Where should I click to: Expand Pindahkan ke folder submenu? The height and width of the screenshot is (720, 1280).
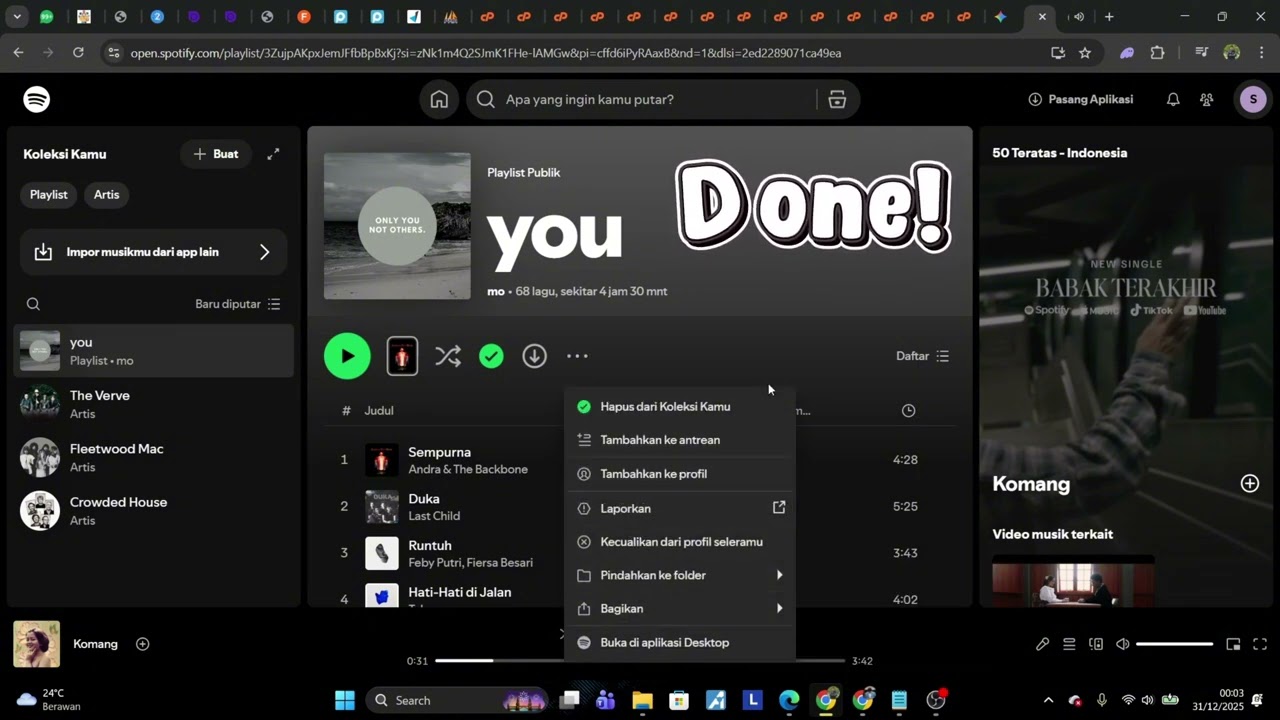[680, 576]
